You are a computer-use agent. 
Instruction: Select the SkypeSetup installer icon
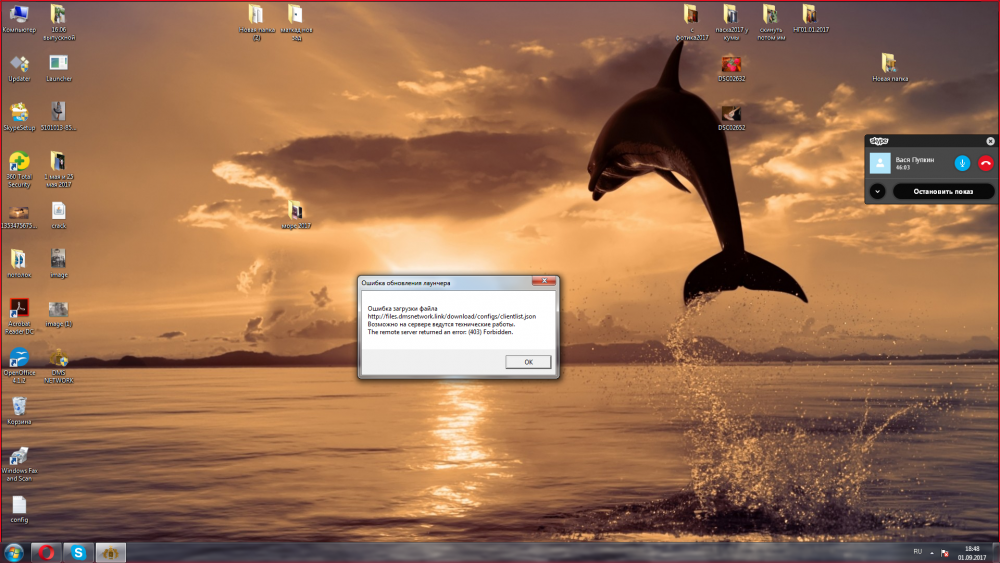point(19,113)
